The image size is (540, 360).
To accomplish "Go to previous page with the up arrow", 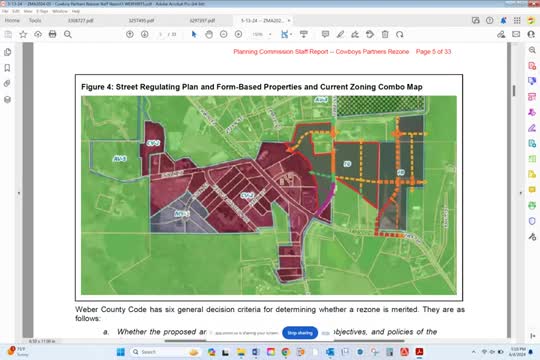I will [x=130, y=34].
